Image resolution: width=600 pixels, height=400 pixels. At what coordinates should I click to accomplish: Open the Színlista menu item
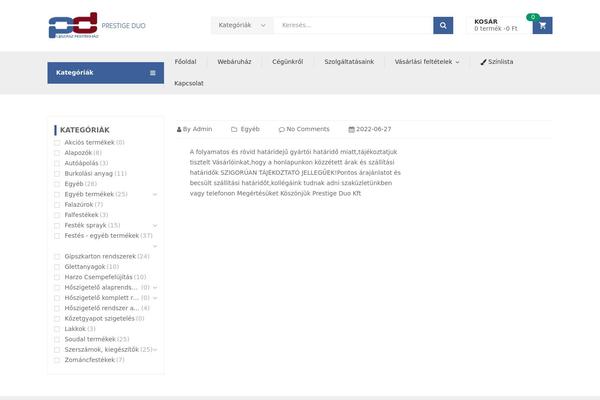[500, 62]
